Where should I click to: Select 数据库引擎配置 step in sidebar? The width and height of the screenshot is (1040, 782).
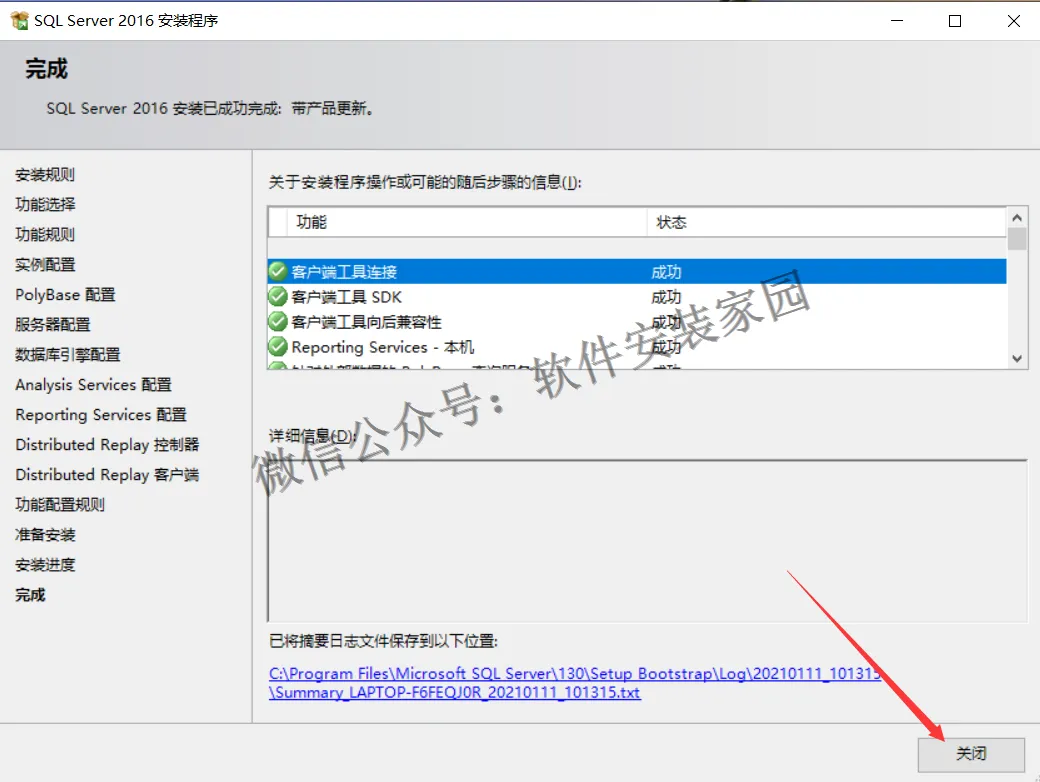pos(68,355)
